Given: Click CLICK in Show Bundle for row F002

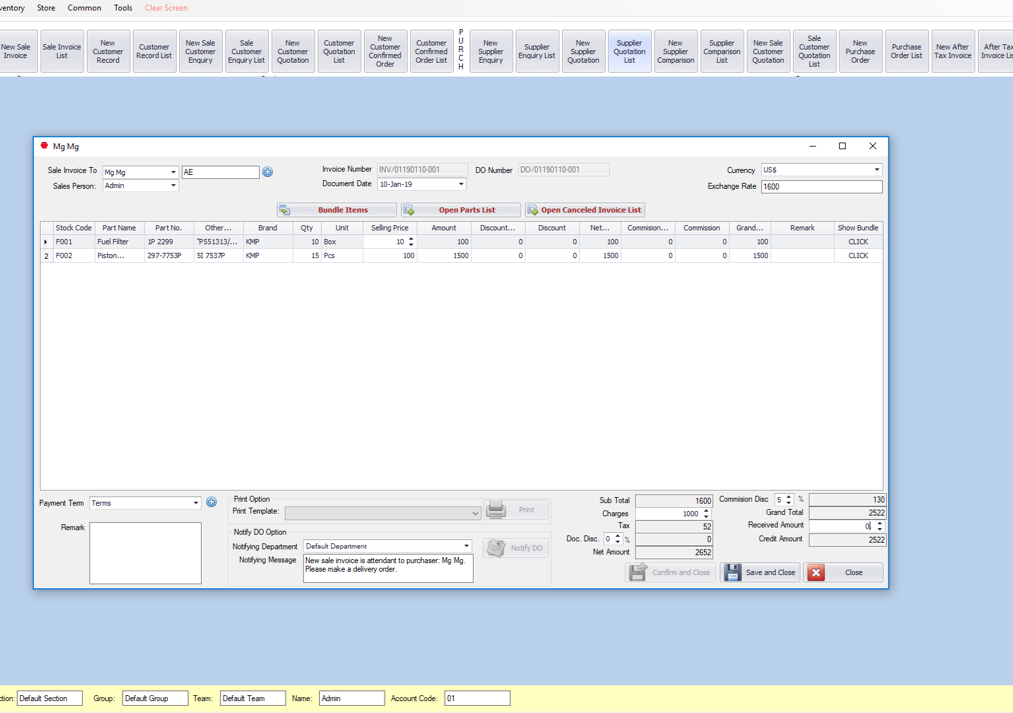Looking at the screenshot, I should click(858, 256).
